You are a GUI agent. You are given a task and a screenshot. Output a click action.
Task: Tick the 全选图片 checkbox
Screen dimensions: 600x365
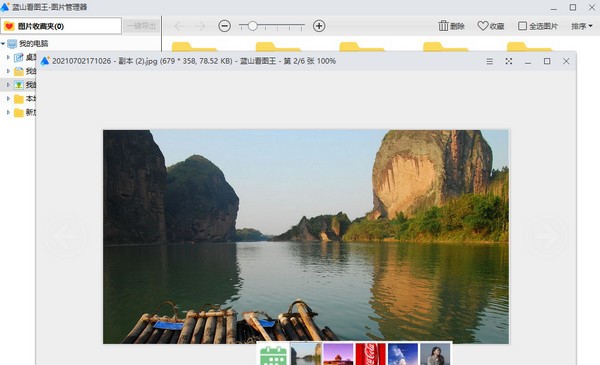[522, 26]
